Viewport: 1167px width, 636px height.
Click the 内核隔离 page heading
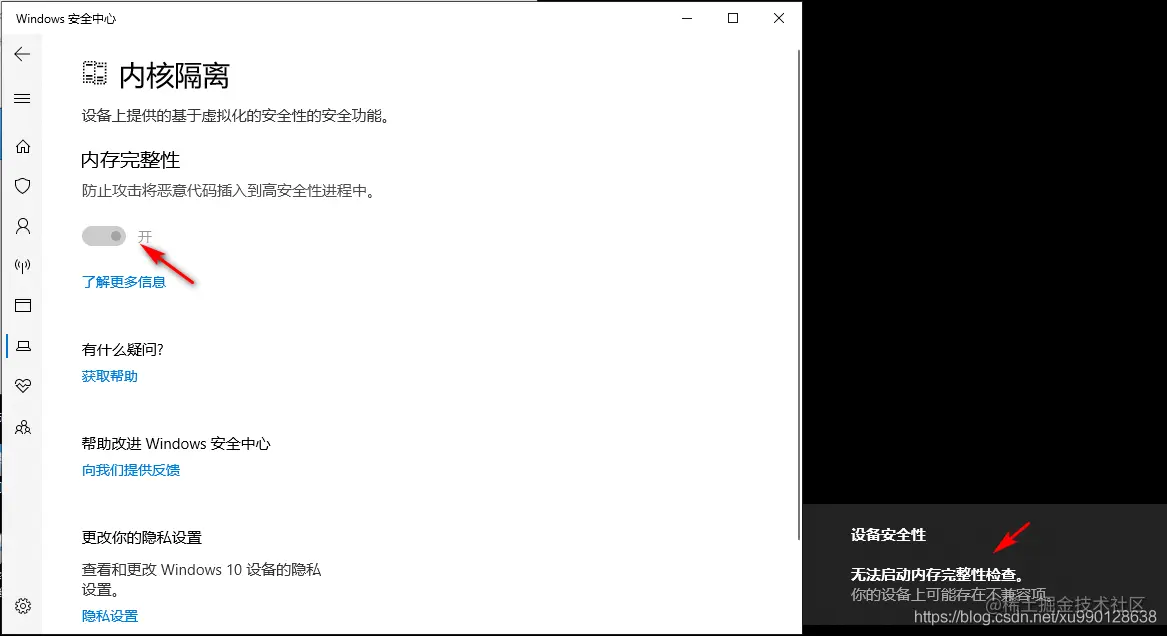coord(174,75)
